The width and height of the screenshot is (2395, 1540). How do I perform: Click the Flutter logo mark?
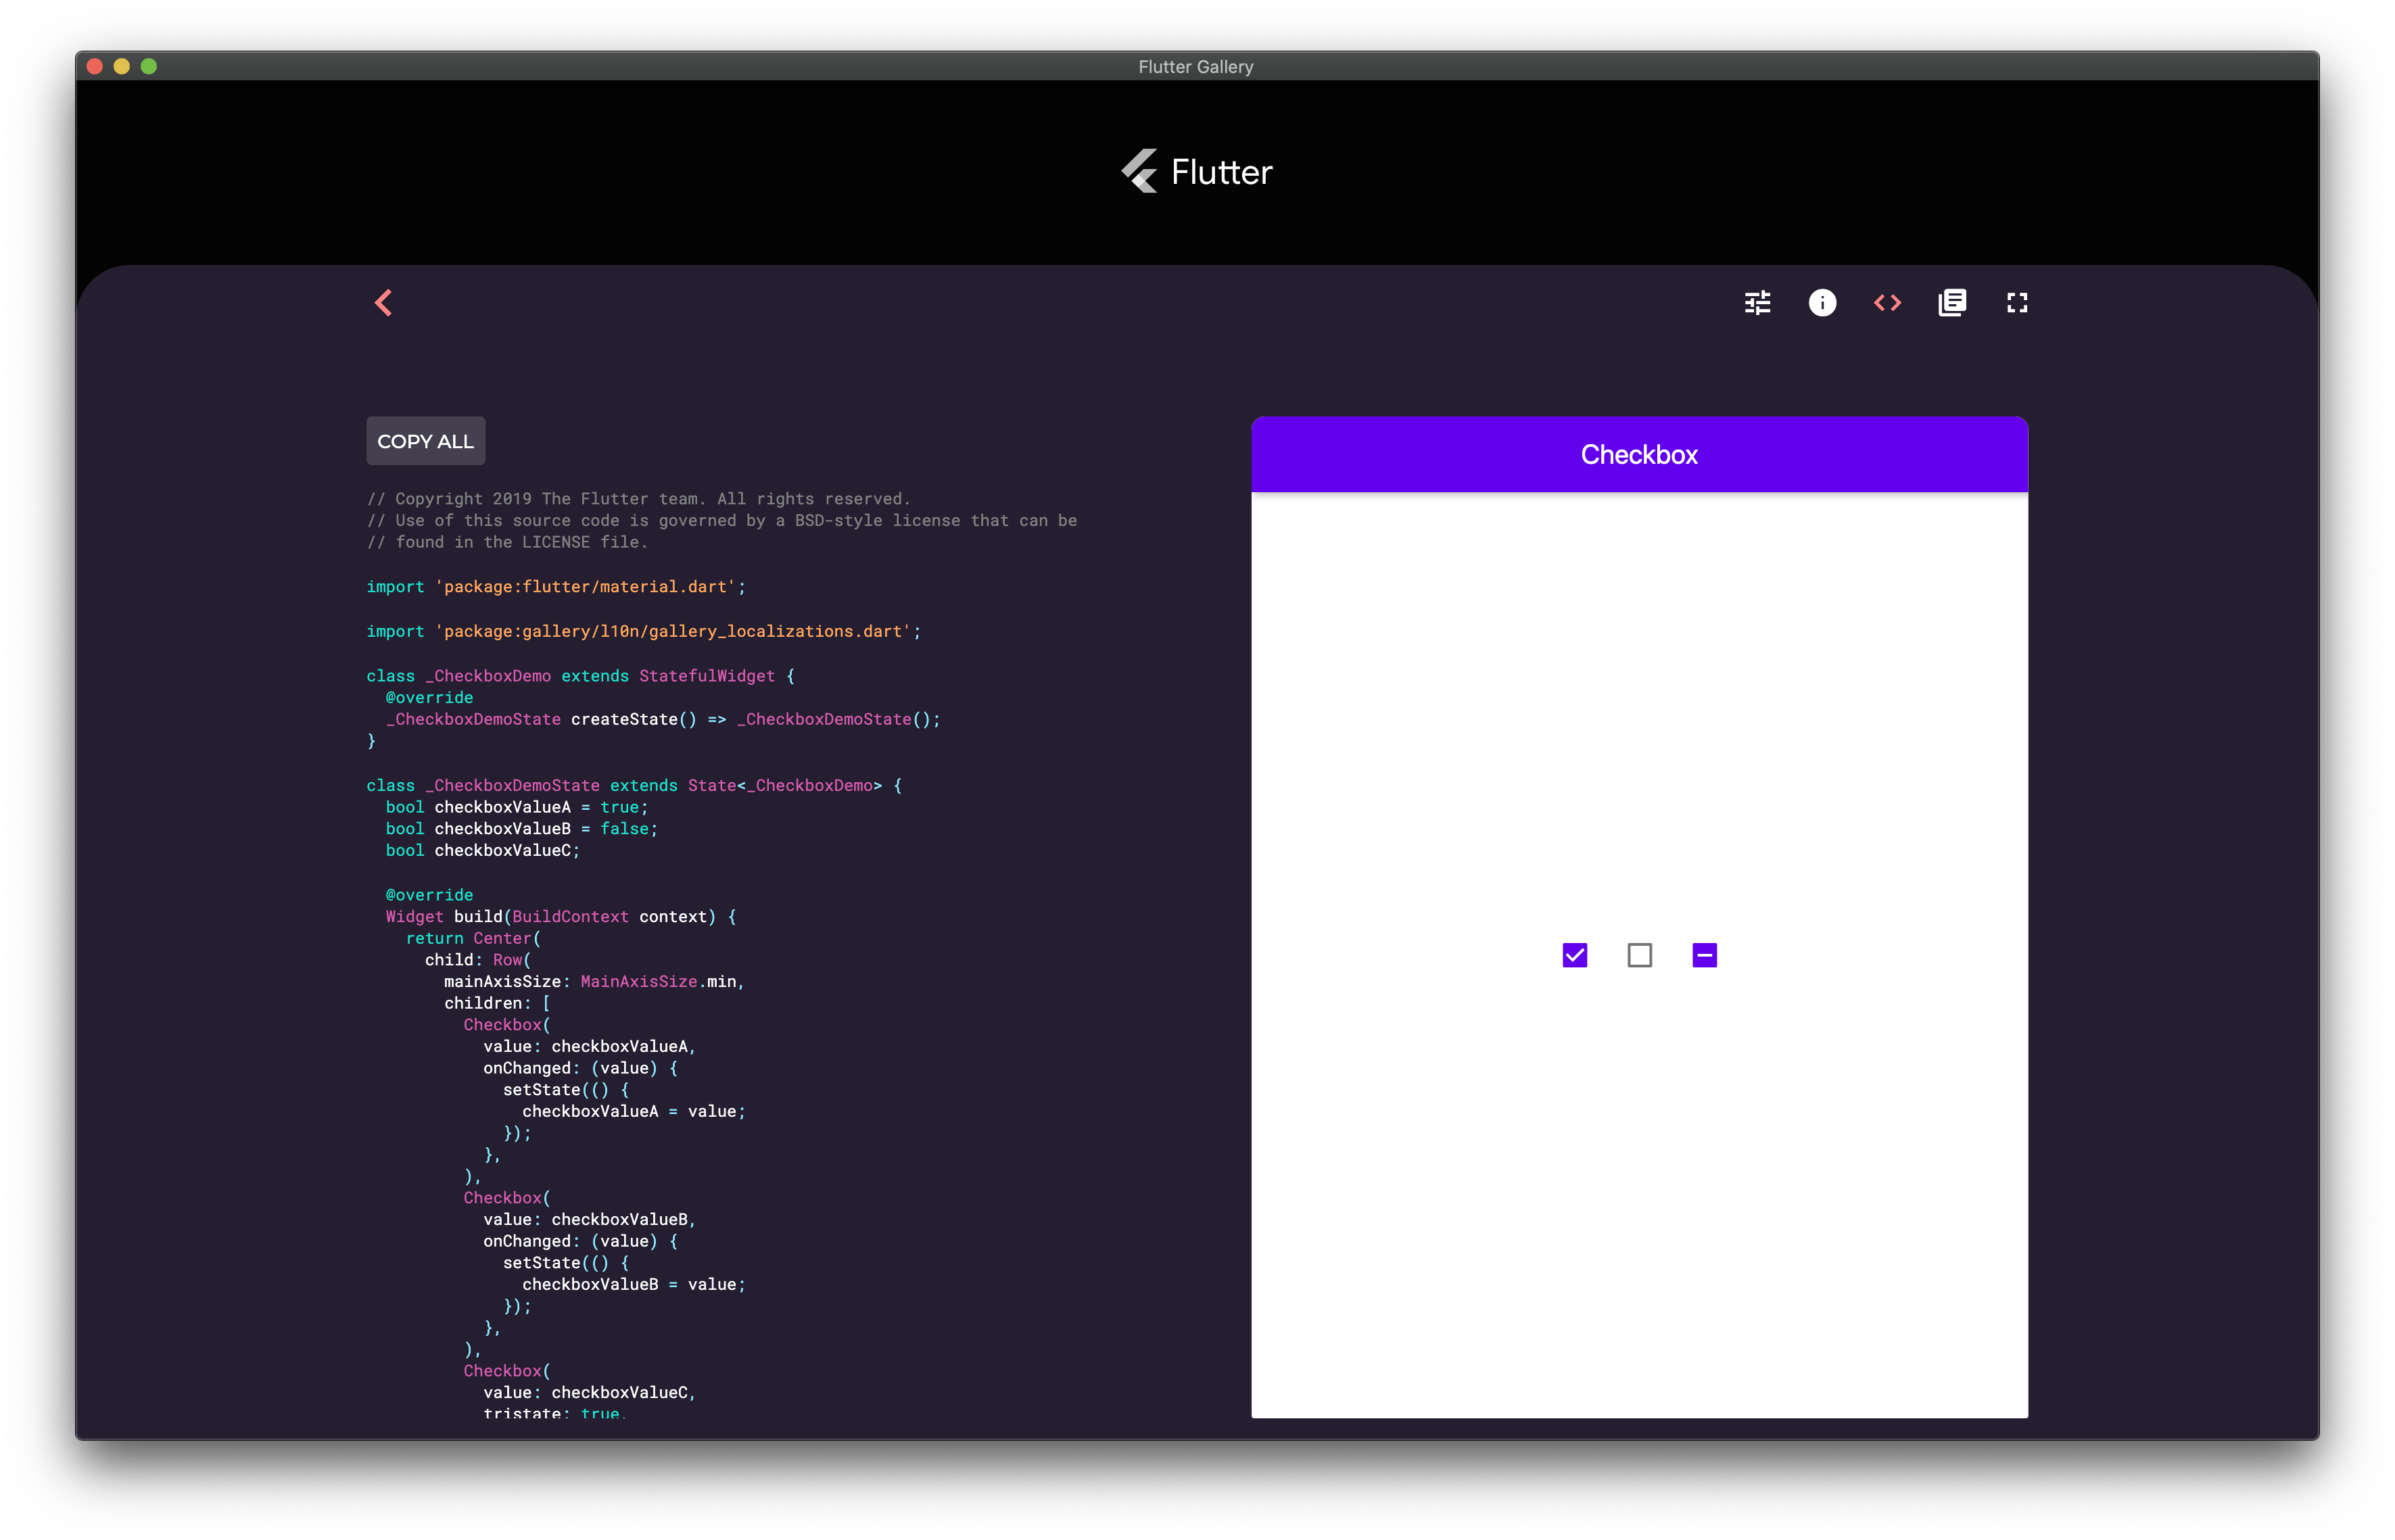1139,171
